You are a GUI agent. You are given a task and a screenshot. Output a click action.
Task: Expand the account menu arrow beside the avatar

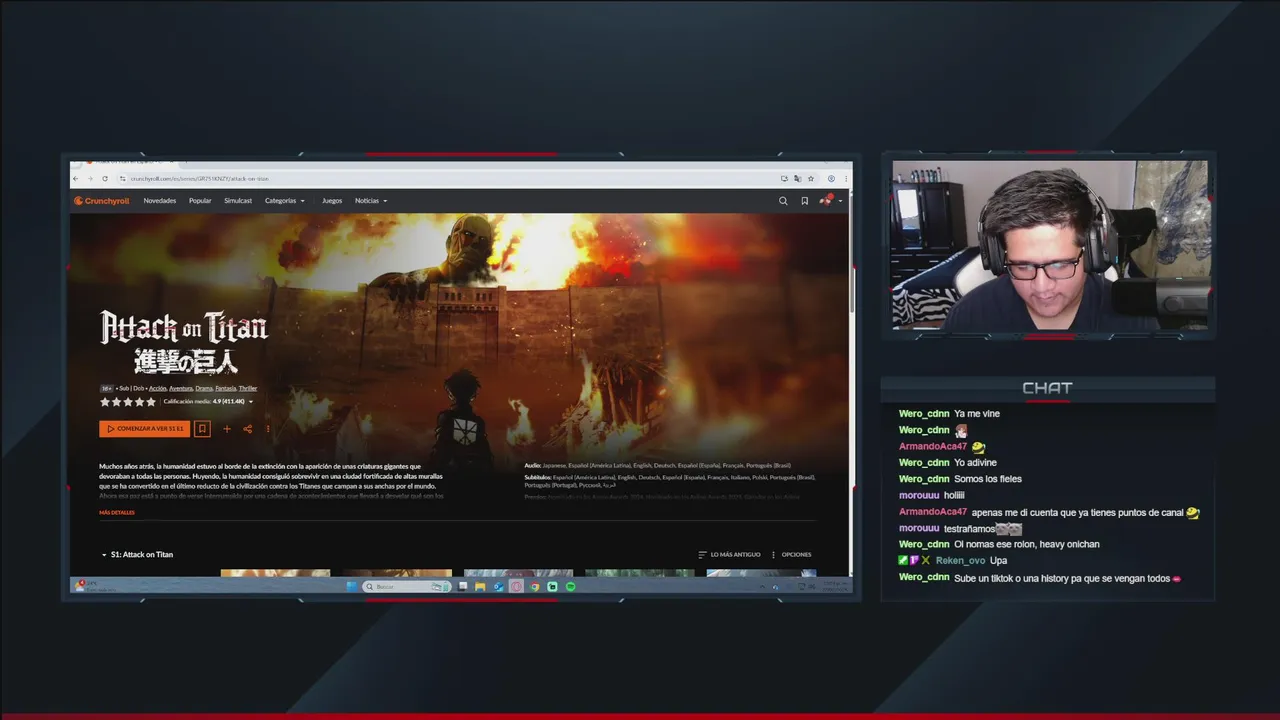coord(840,201)
